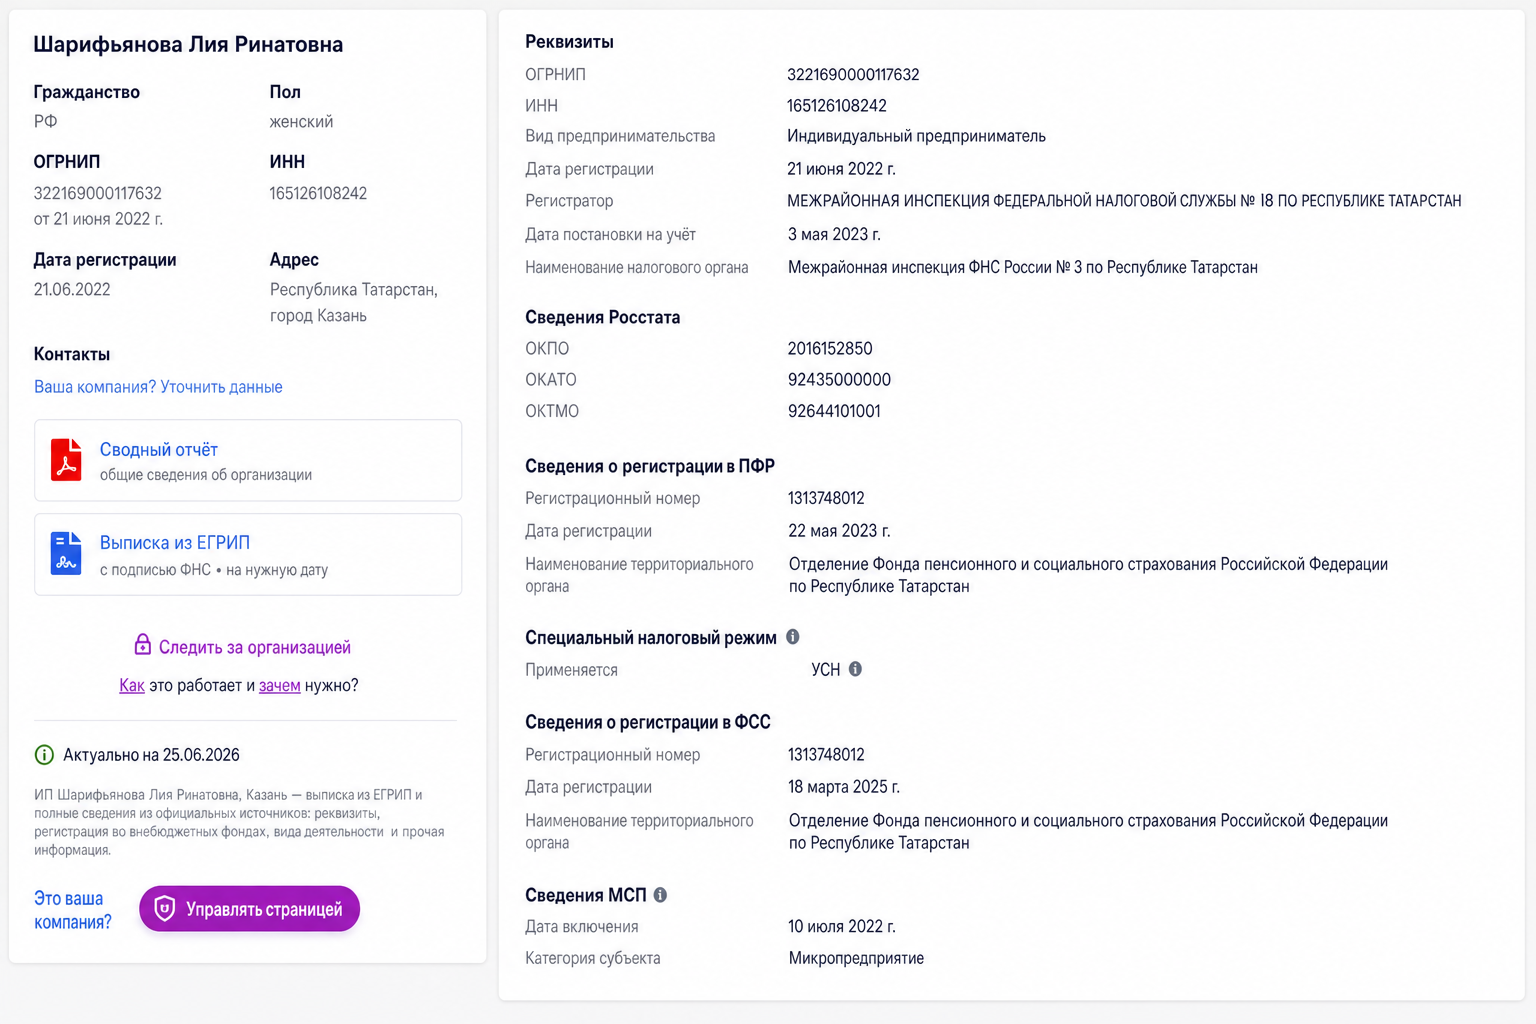Click the info icon beside УСН
This screenshot has height=1024, width=1536.
click(855, 669)
